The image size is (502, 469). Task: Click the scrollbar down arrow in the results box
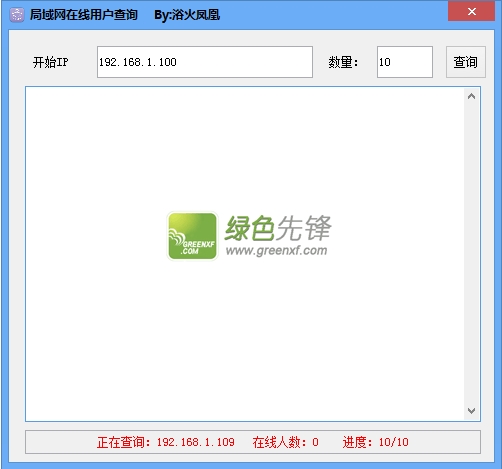[x=471, y=411]
